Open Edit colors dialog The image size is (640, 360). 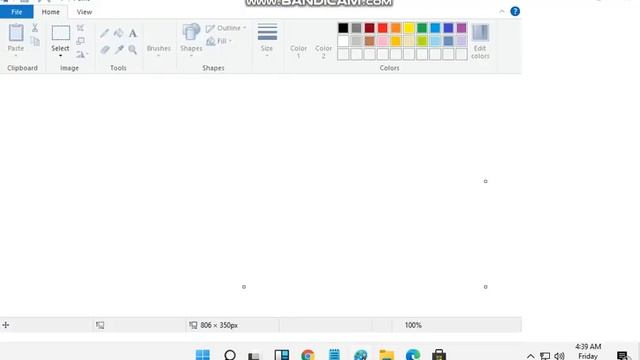(x=480, y=41)
